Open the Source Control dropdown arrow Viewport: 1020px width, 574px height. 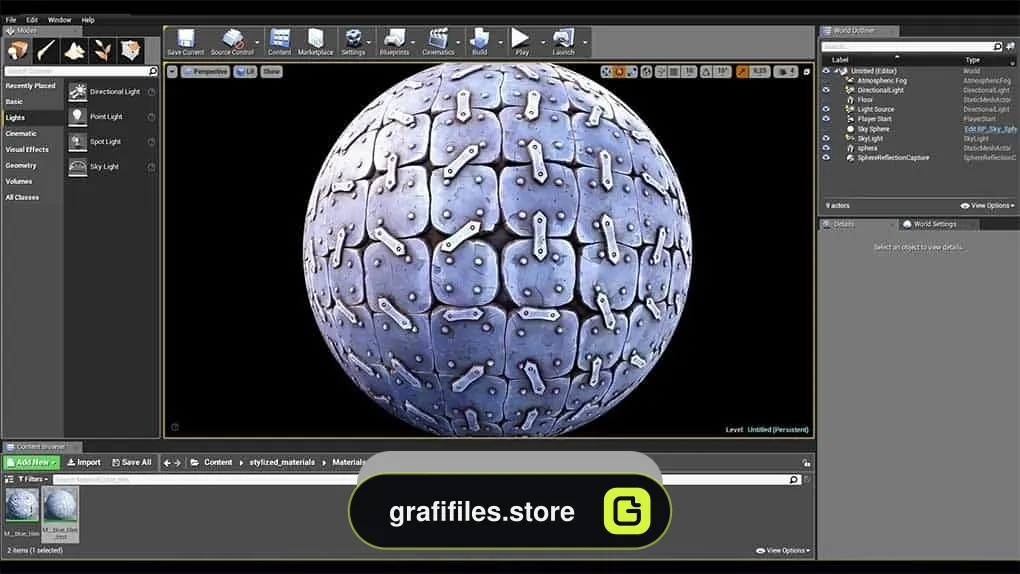tap(257, 43)
